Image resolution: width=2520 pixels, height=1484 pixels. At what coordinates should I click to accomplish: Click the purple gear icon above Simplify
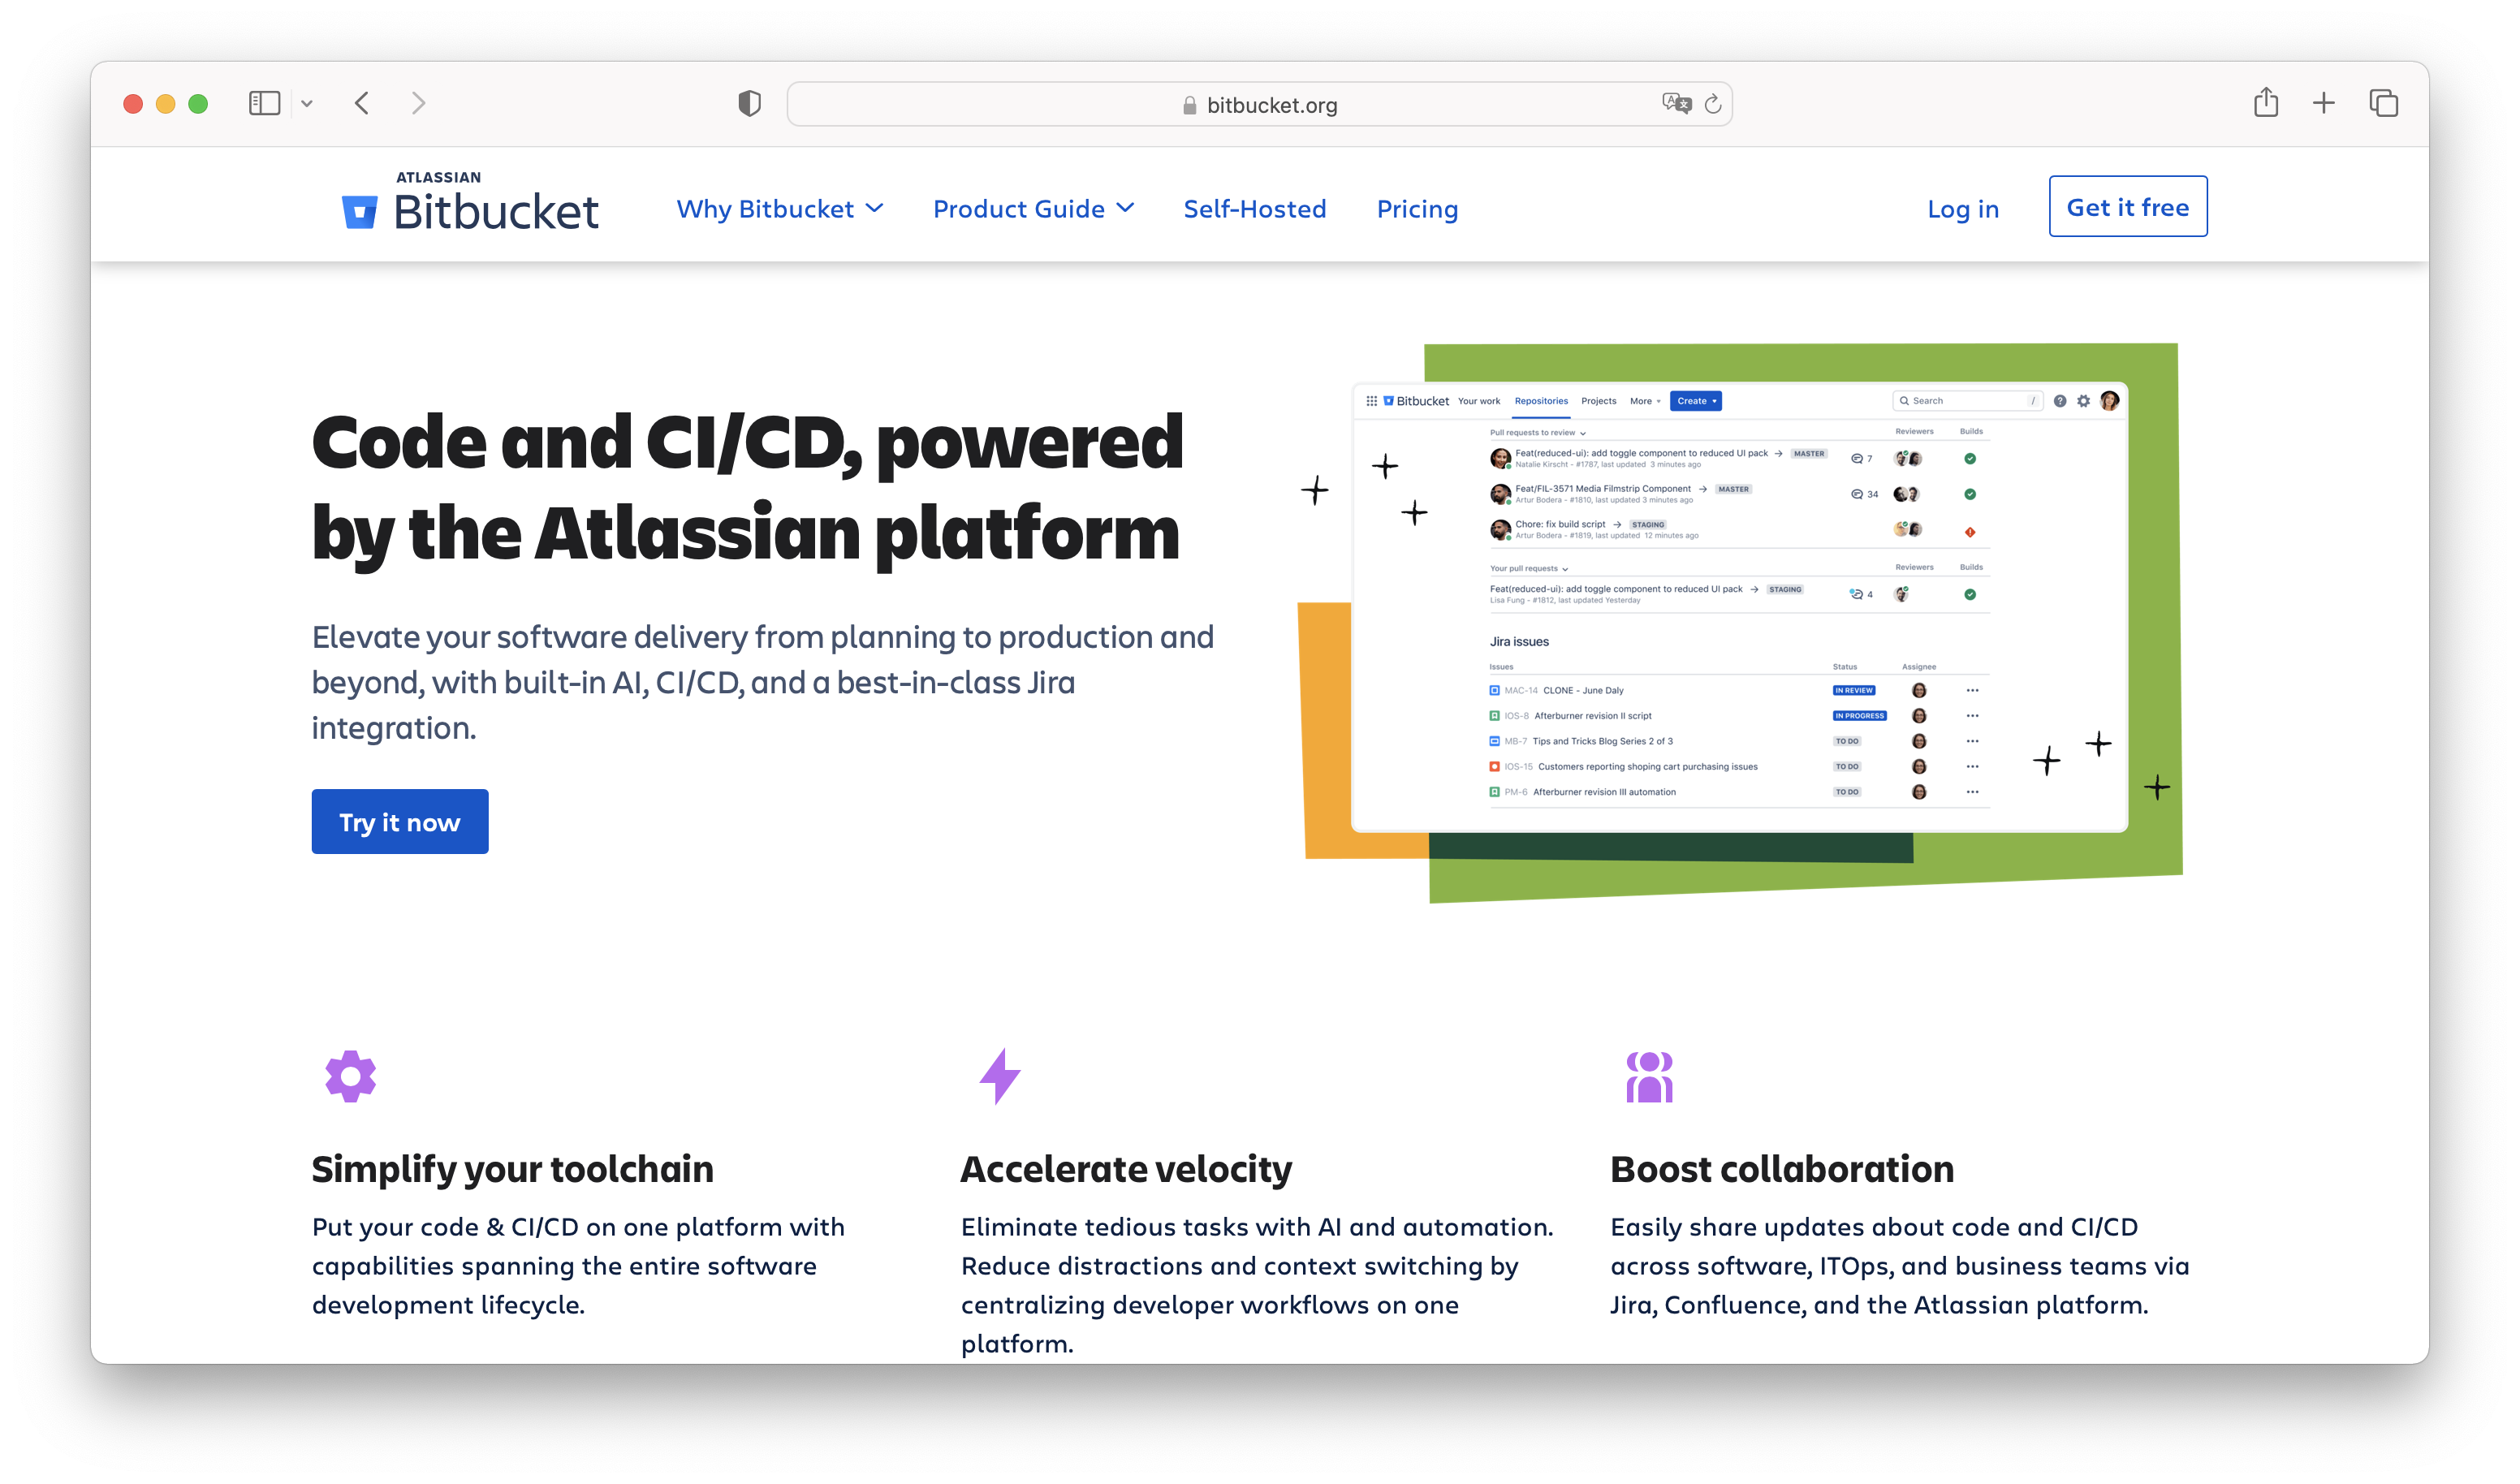[x=350, y=1076]
